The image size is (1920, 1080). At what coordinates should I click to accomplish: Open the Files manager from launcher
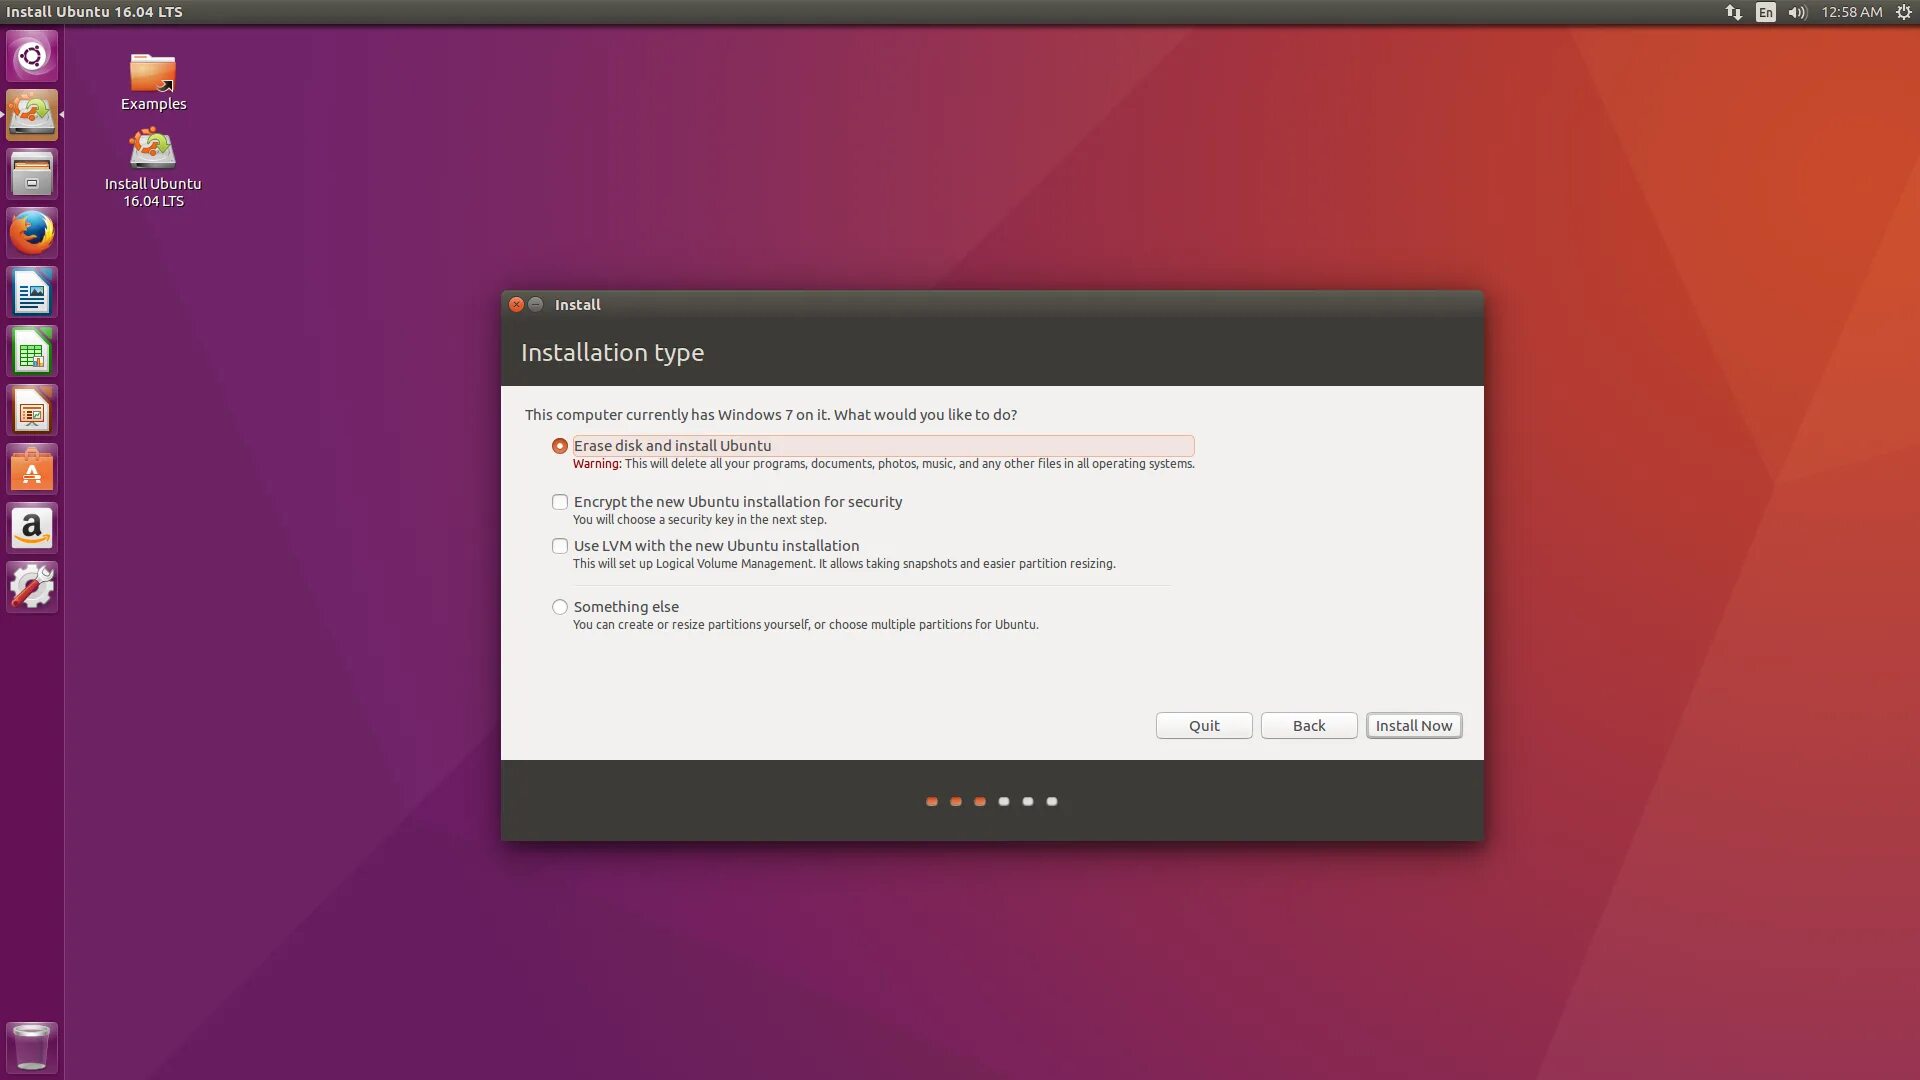coord(32,174)
